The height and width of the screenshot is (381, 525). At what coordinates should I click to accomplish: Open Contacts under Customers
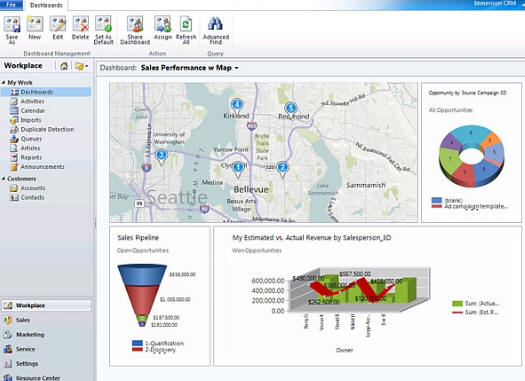32,198
